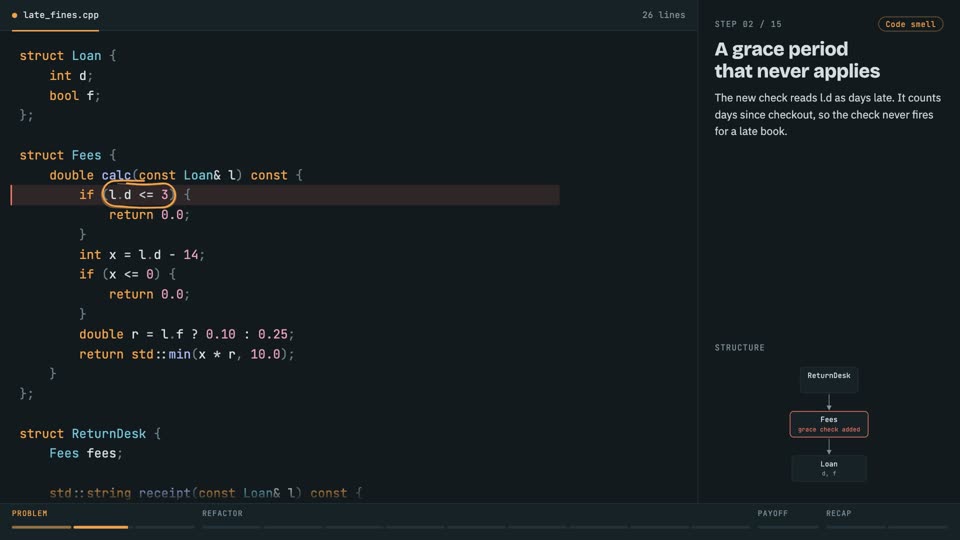Click the STEP 02 / 15 indicator
The width and height of the screenshot is (960, 540).
pos(748,24)
